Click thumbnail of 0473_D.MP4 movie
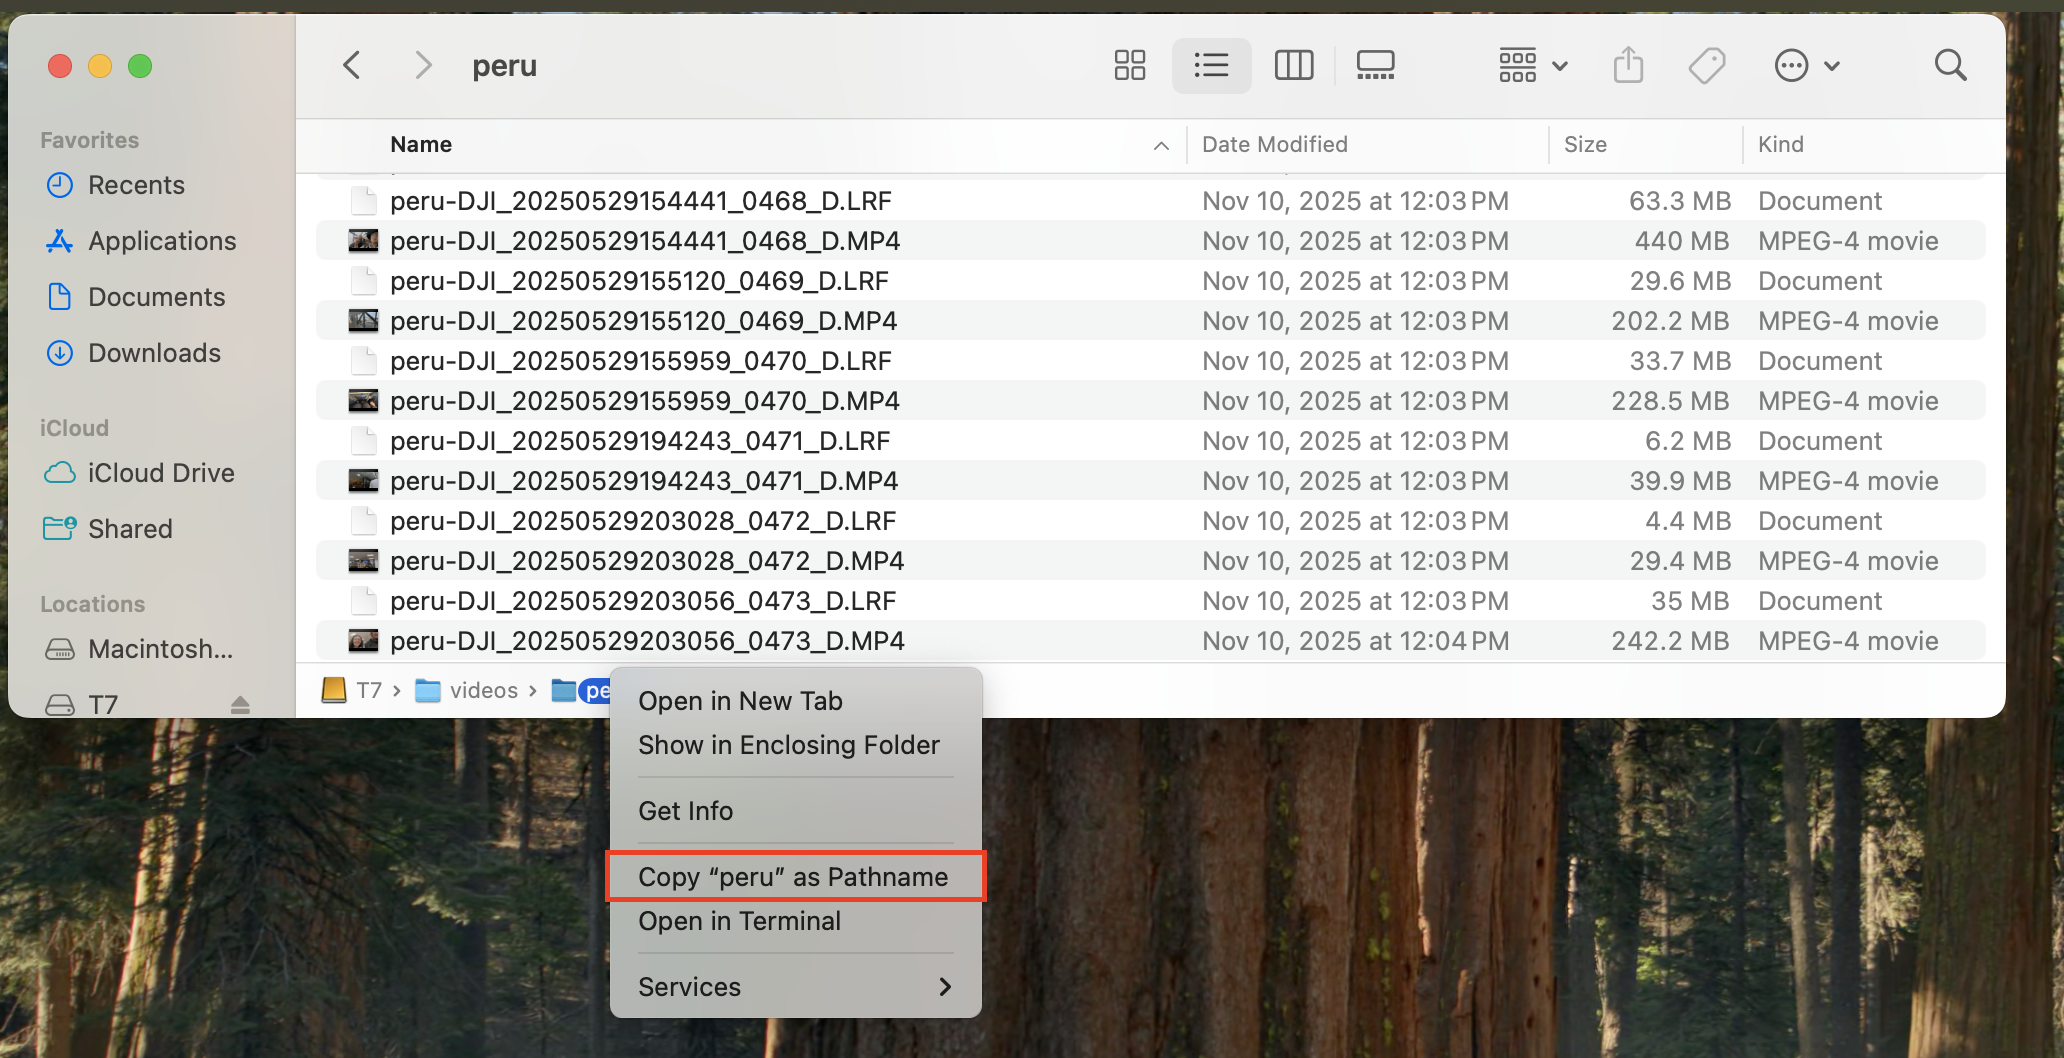The image size is (2064, 1058). pyautogui.click(x=363, y=641)
